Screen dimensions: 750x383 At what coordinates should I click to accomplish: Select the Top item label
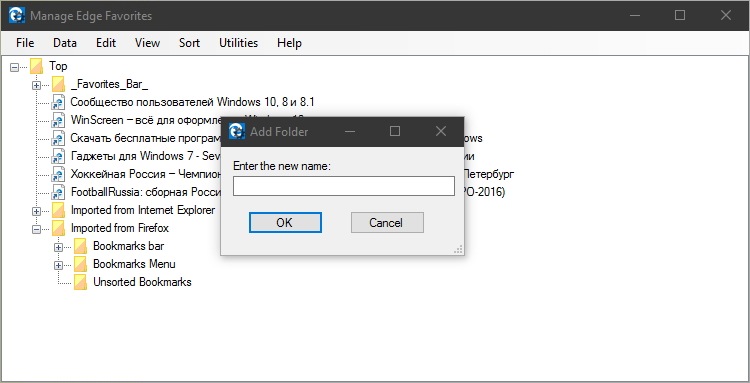(x=58, y=66)
